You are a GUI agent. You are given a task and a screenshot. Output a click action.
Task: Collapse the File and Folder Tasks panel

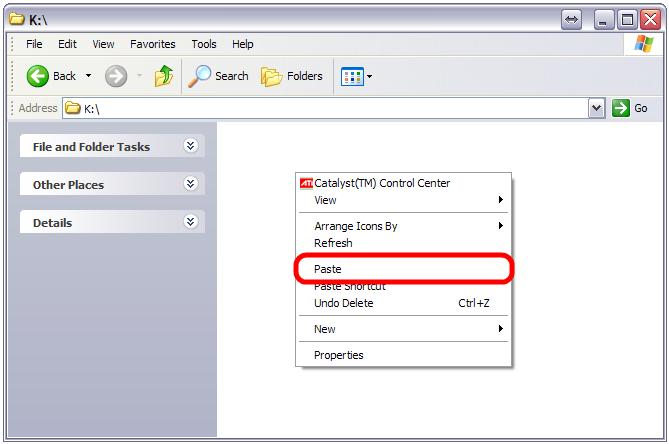(191, 146)
